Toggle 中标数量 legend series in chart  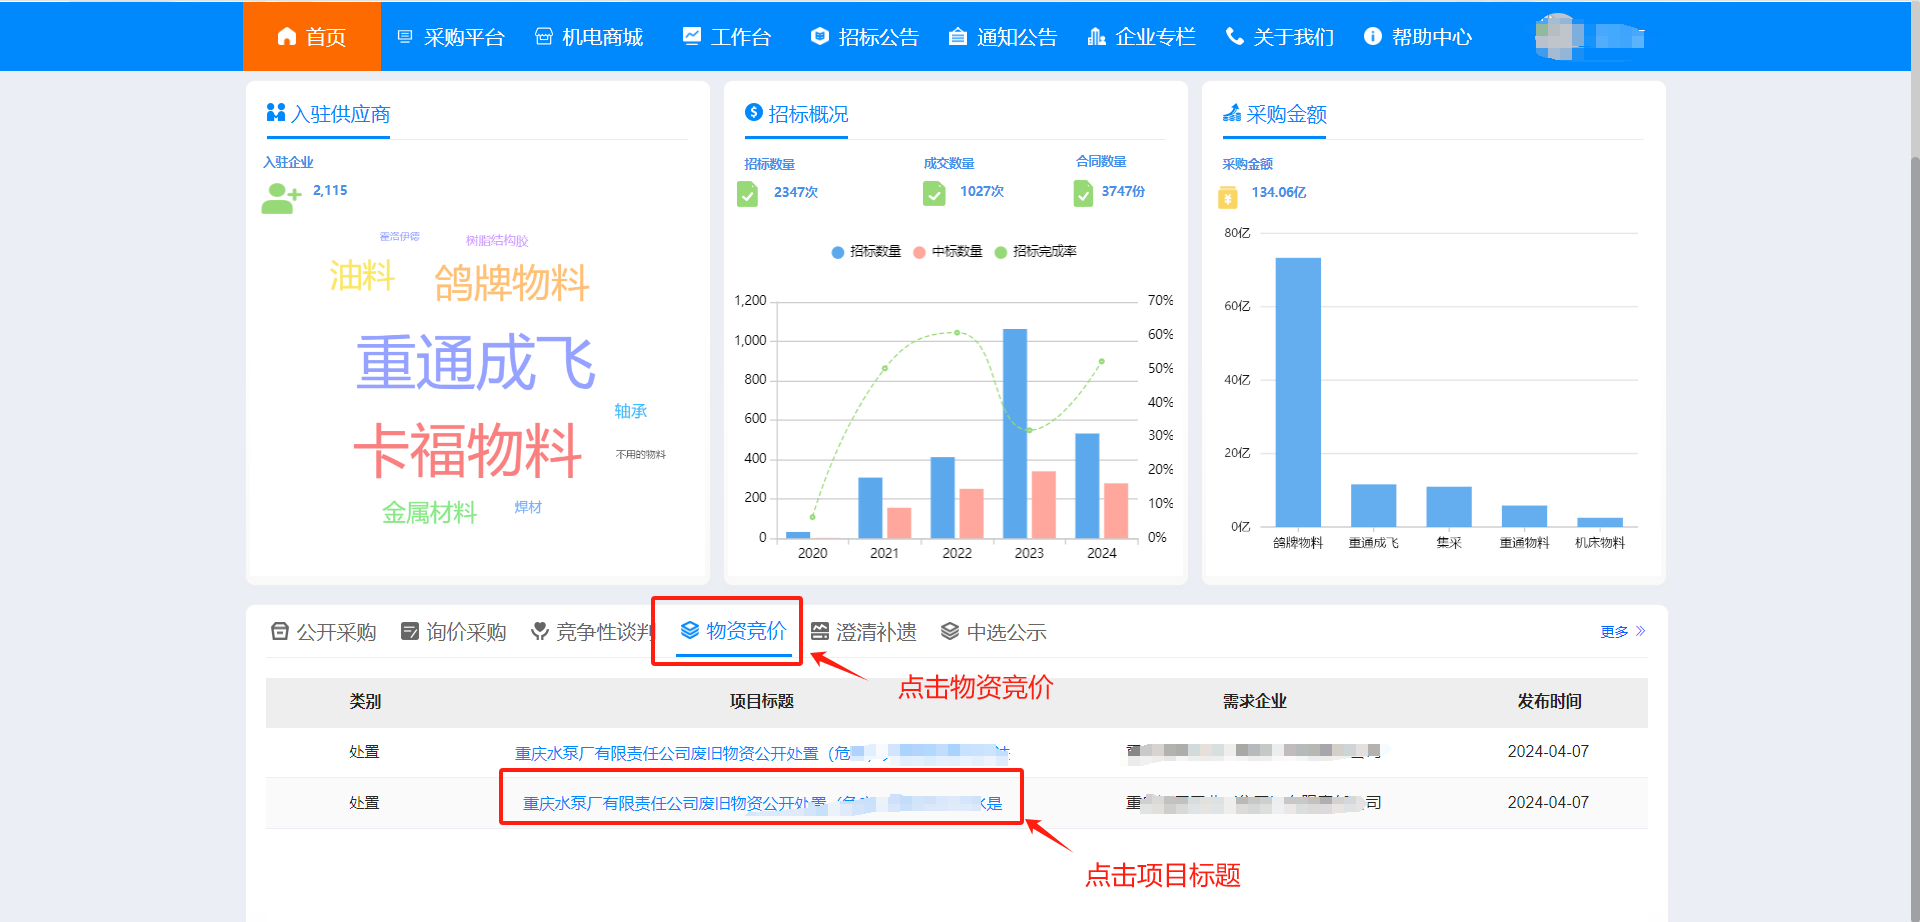coord(948,252)
